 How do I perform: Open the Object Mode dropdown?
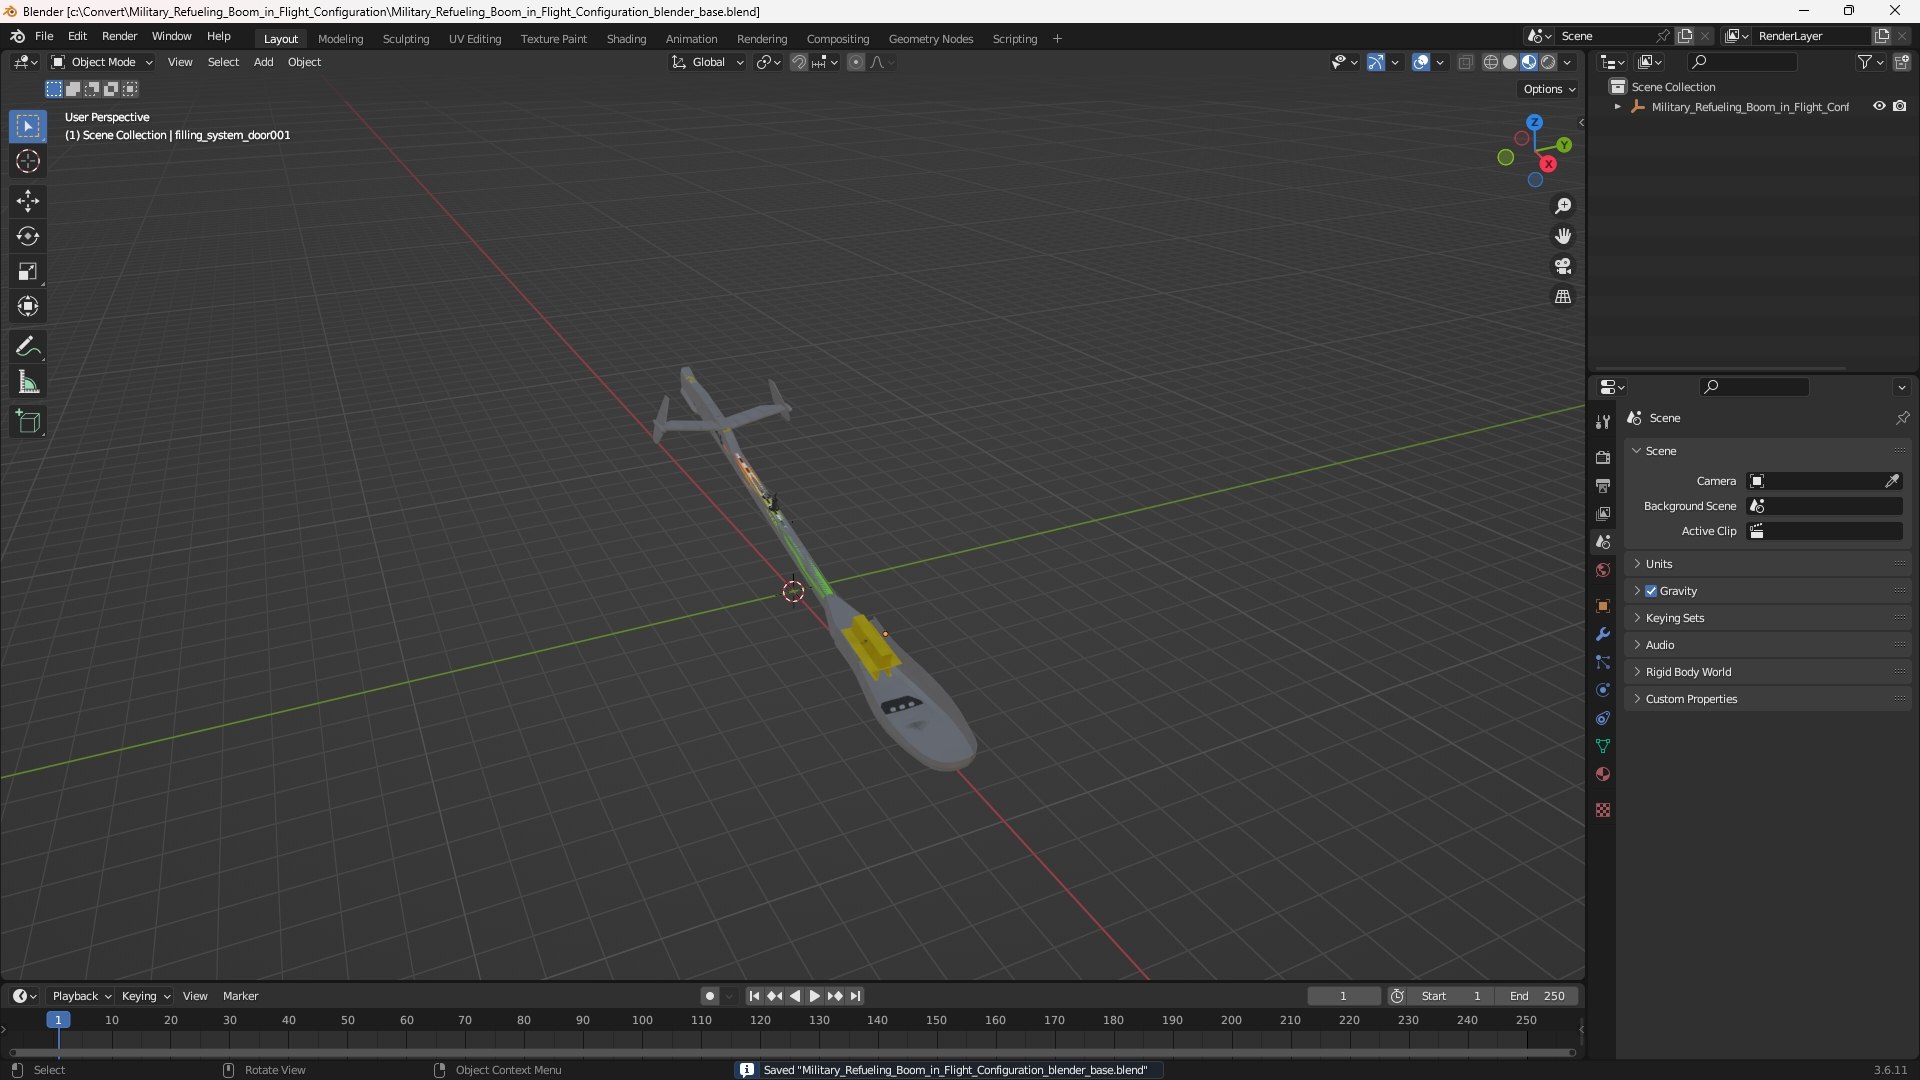click(102, 62)
